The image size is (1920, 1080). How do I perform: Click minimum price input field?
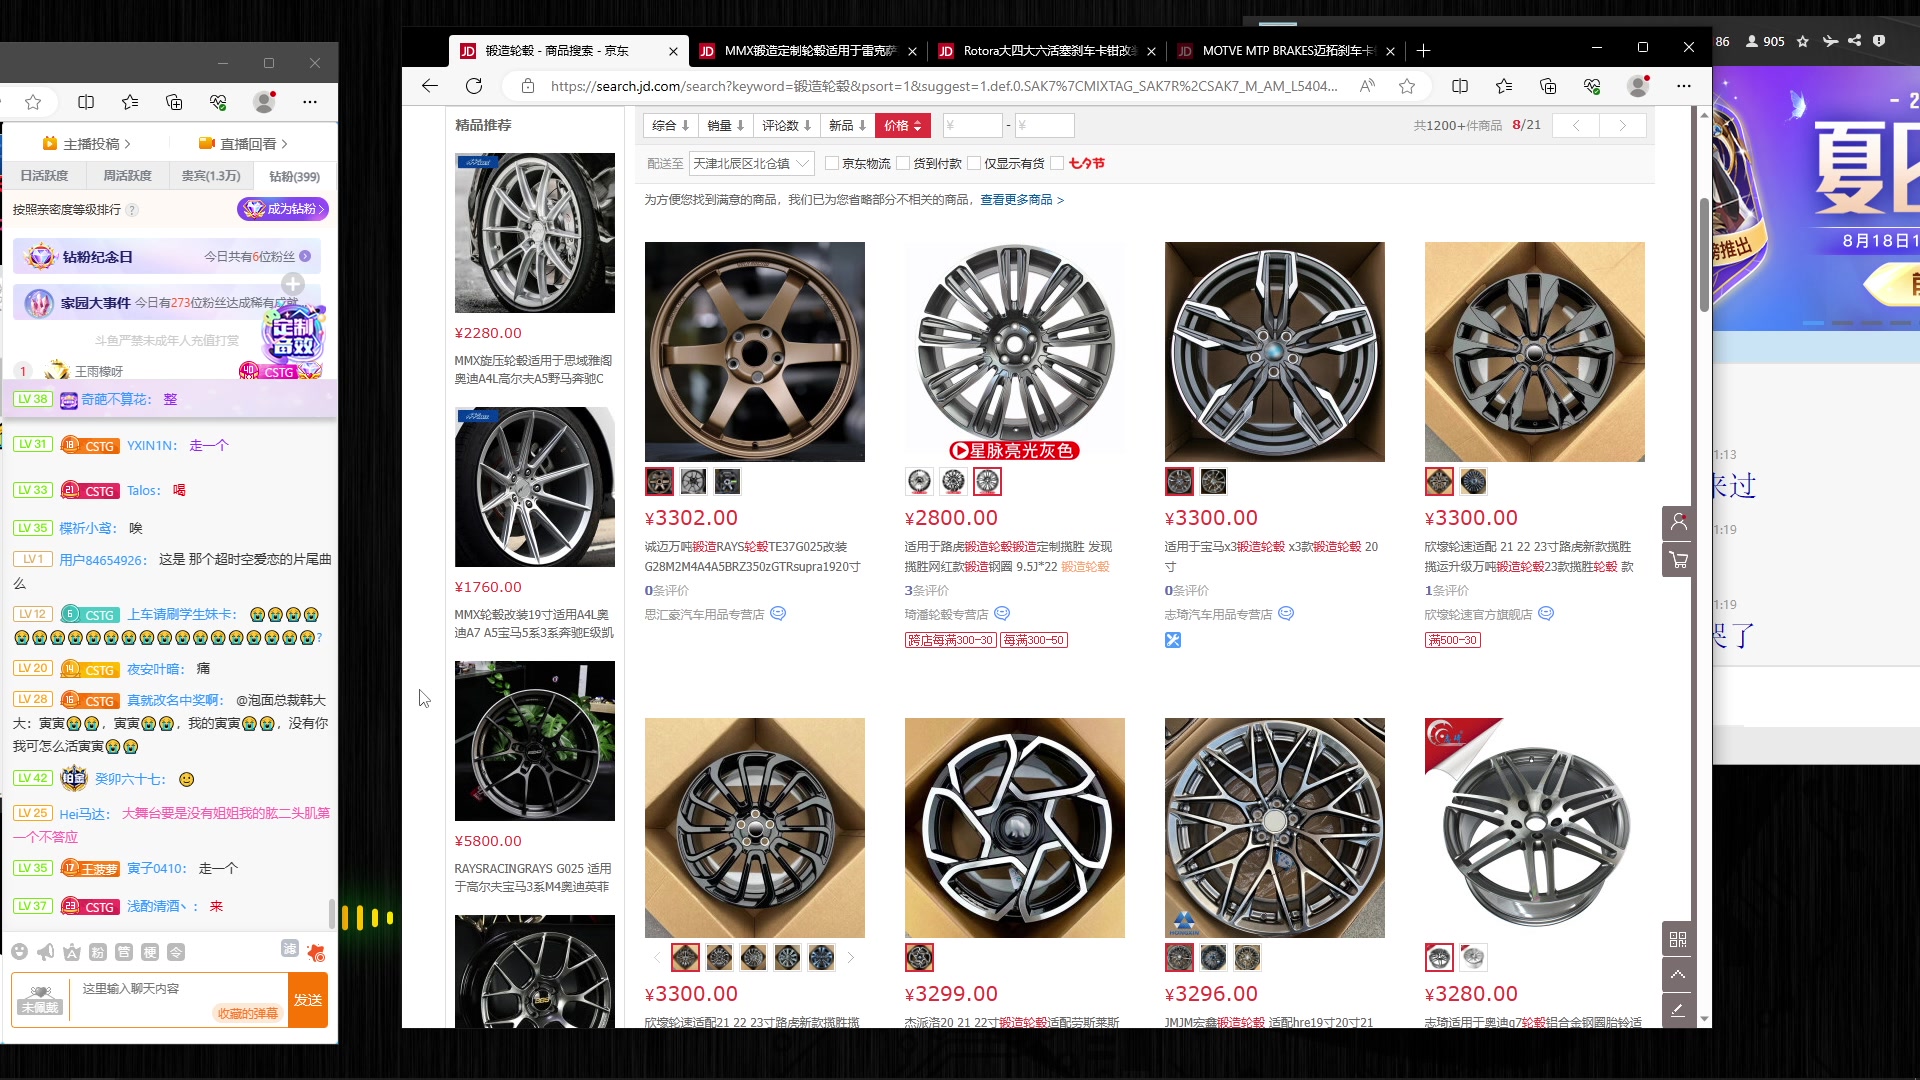pyautogui.click(x=971, y=125)
